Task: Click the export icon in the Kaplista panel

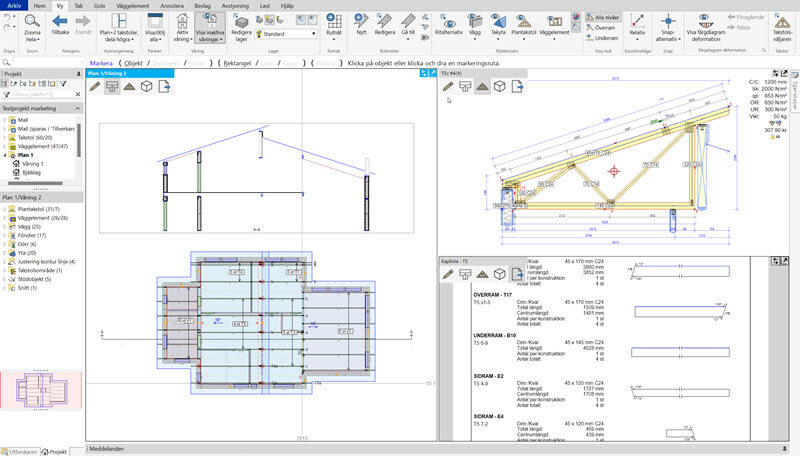Action: coord(517,273)
